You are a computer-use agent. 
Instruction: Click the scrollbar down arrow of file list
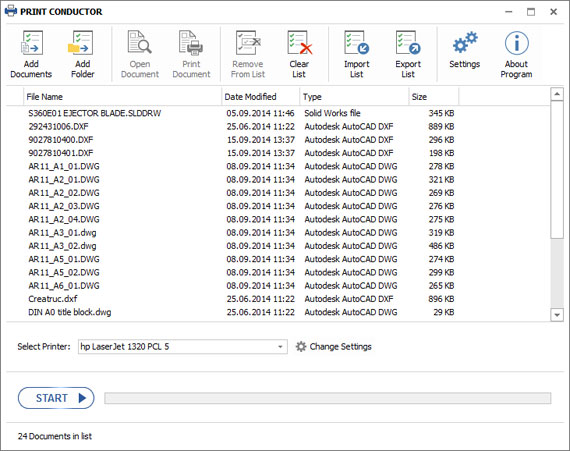tap(557, 315)
